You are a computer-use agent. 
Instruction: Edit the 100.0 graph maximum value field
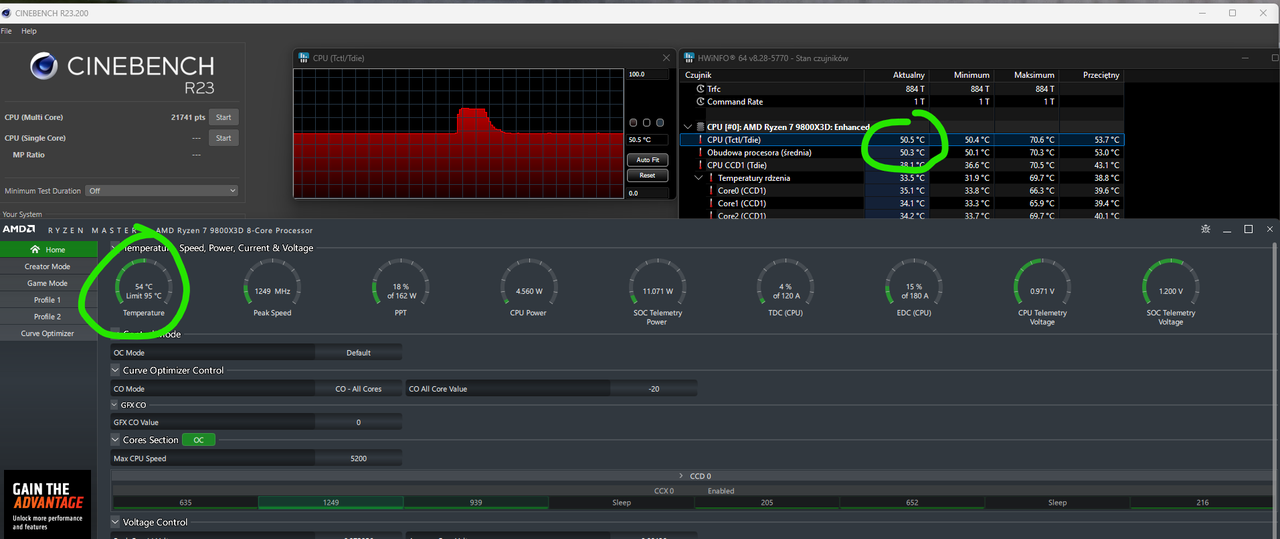(646, 75)
